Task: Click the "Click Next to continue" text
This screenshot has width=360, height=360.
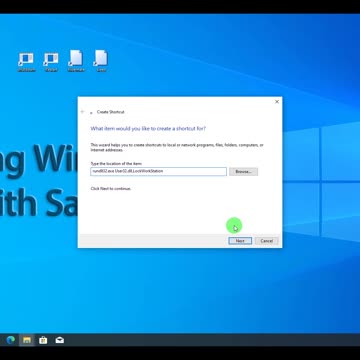Action: [111, 188]
